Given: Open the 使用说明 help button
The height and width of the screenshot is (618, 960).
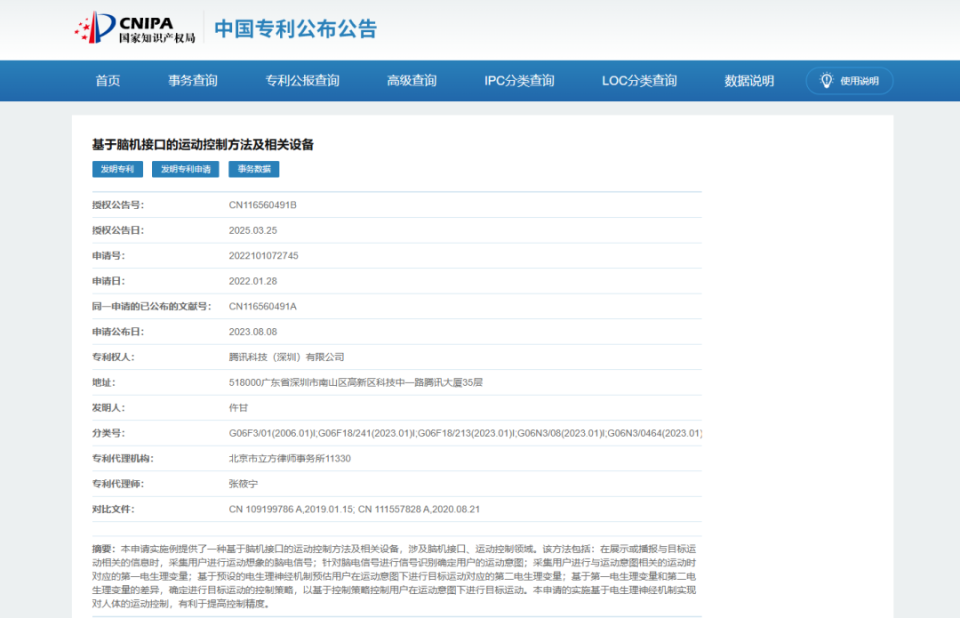Looking at the screenshot, I should [850, 81].
